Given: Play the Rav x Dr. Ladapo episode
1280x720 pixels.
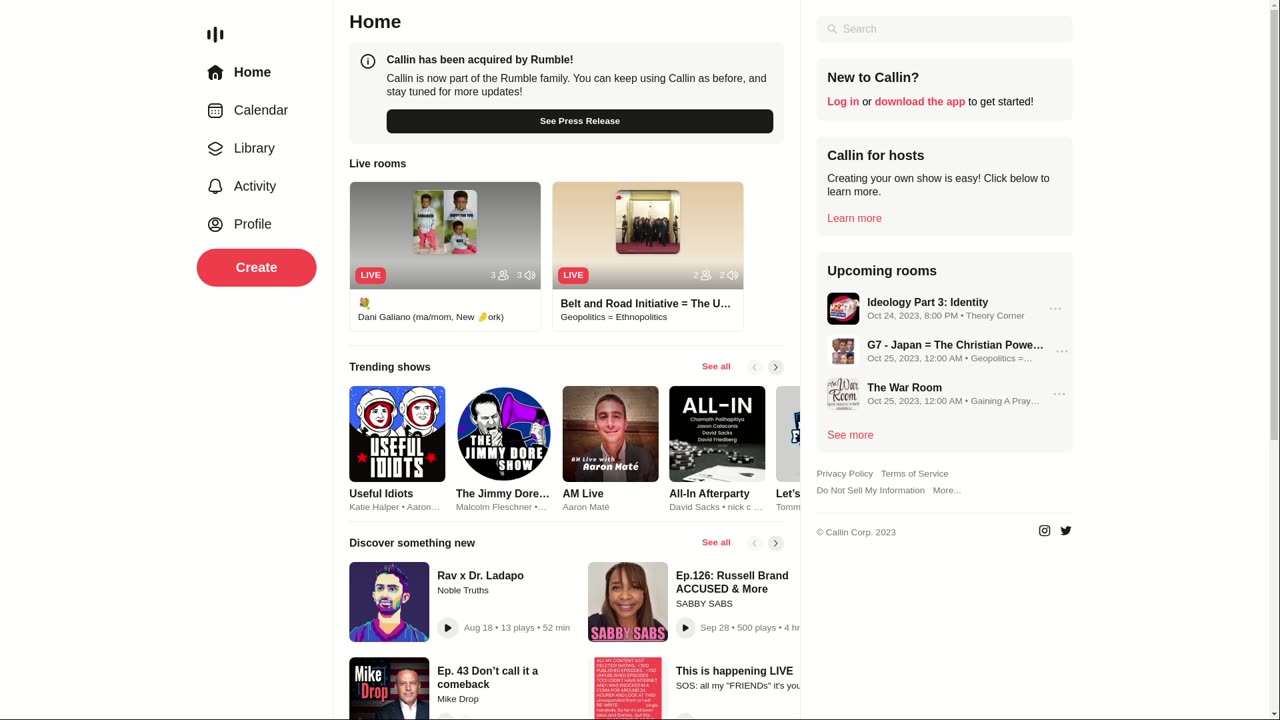Looking at the screenshot, I should coord(447,628).
